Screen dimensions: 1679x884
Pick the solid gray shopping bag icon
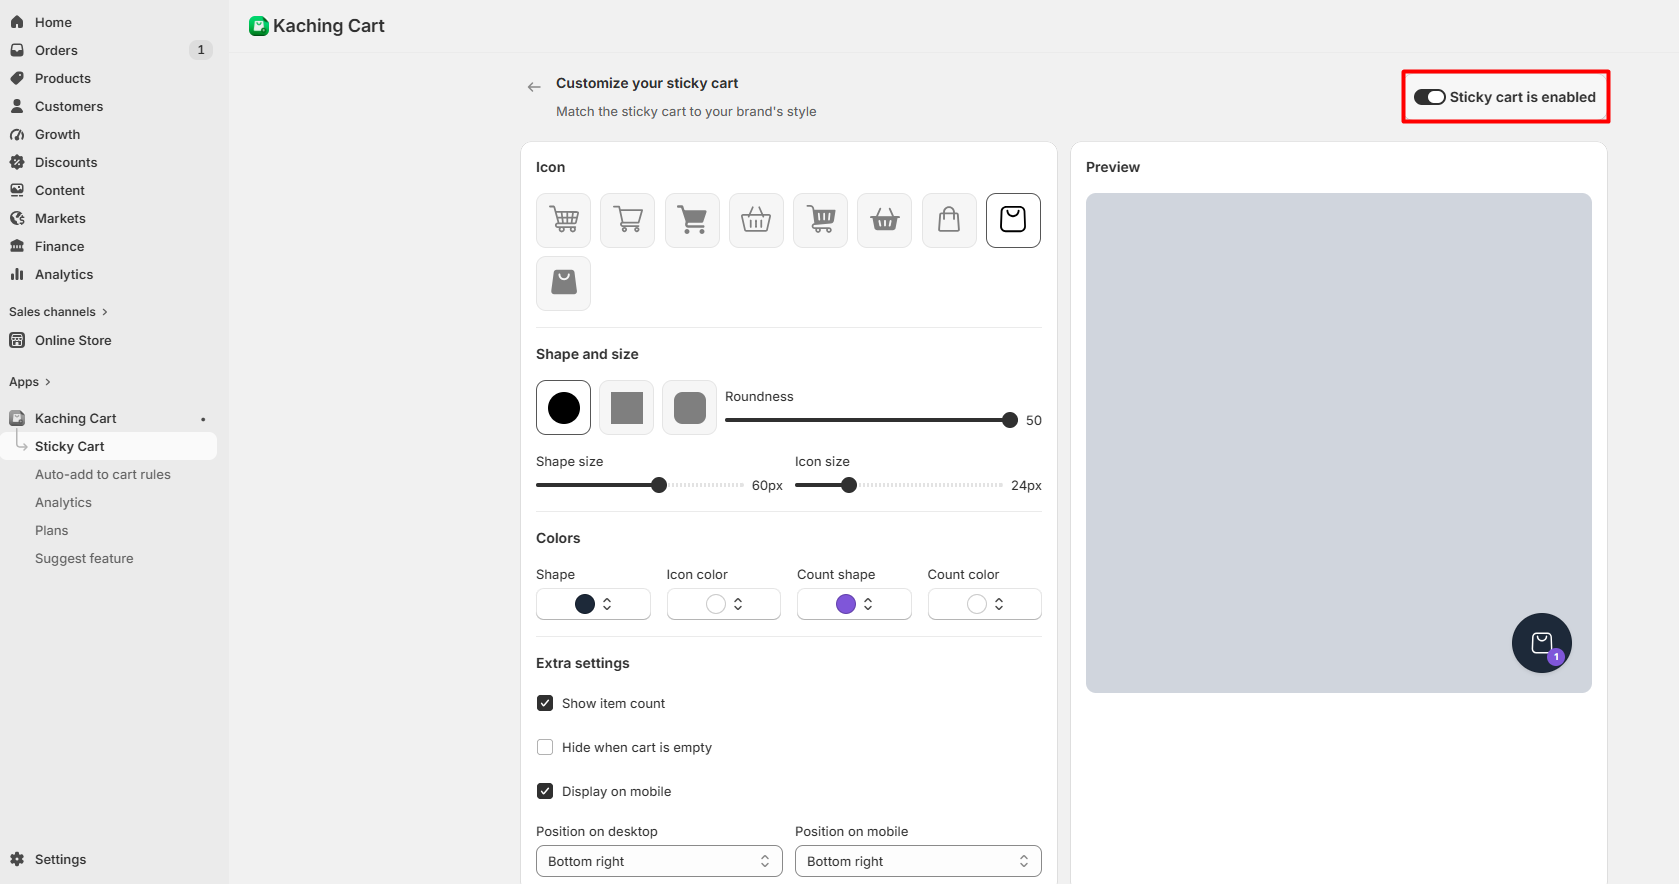click(564, 283)
